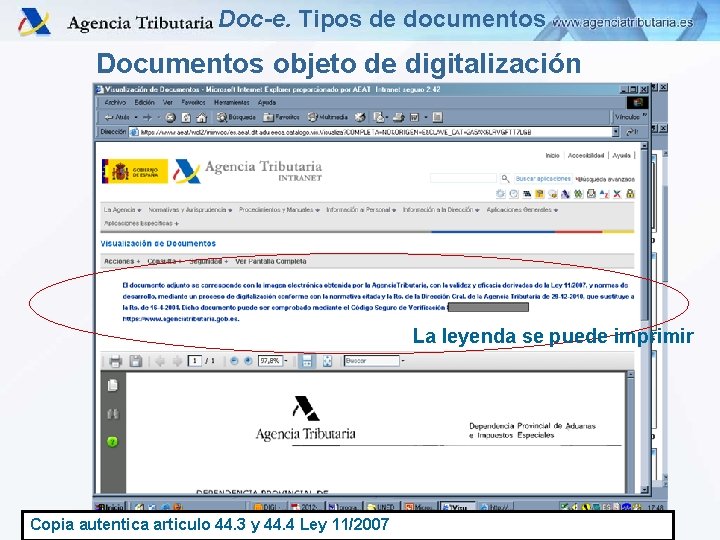Open the agenciatributaria.gob.es link in legend
Image resolution: width=720 pixels, height=540 pixels.
click(180, 319)
